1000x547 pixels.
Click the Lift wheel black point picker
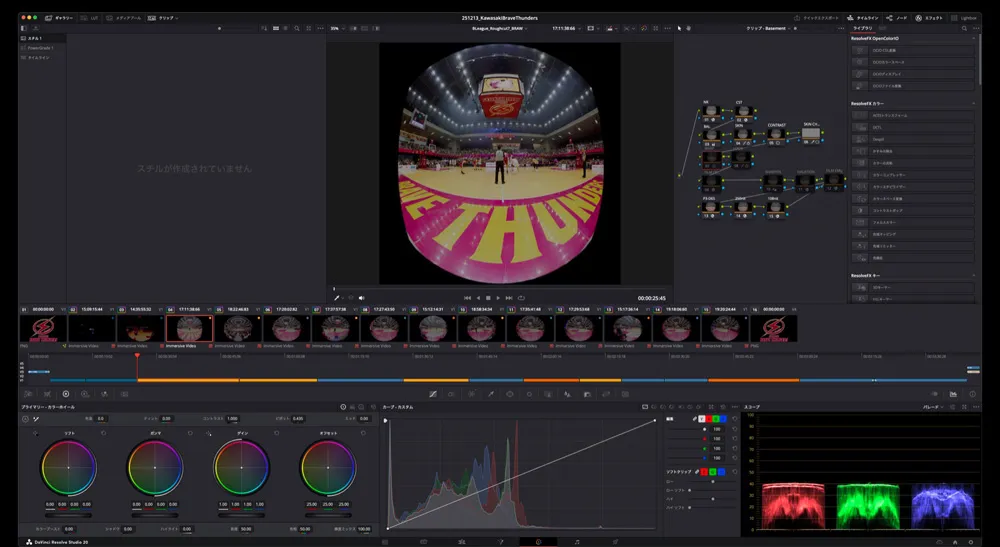(35, 434)
